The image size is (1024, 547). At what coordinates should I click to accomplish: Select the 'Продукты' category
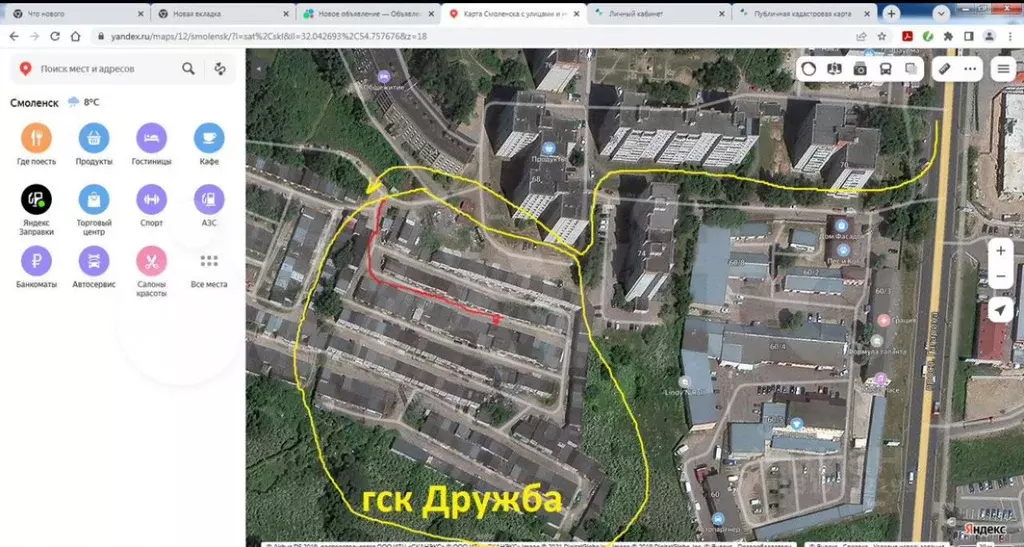(94, 144)
